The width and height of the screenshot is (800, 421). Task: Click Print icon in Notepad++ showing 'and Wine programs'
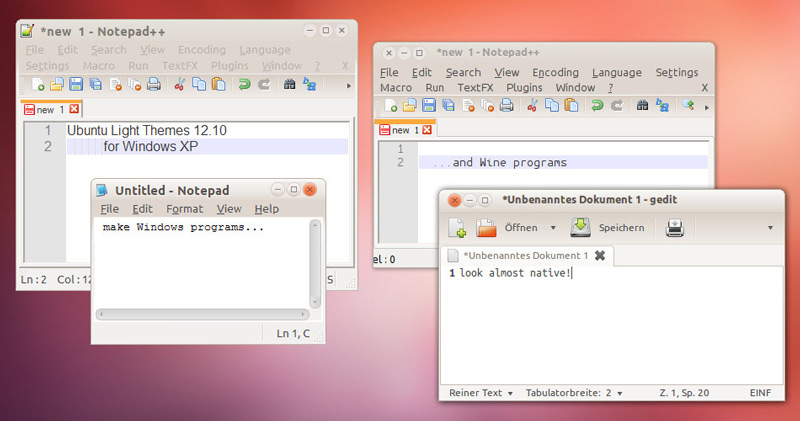507,106
